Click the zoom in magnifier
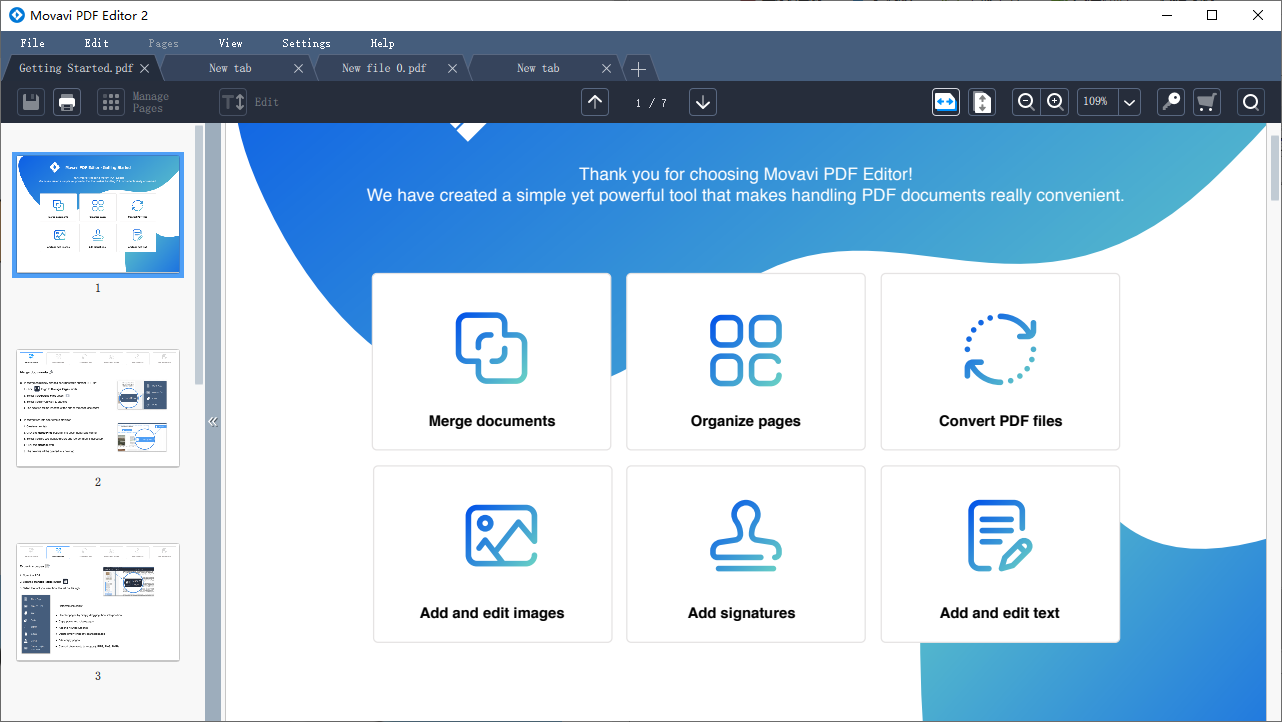This screenshot has width=1282, height=722. [1055, 102]
